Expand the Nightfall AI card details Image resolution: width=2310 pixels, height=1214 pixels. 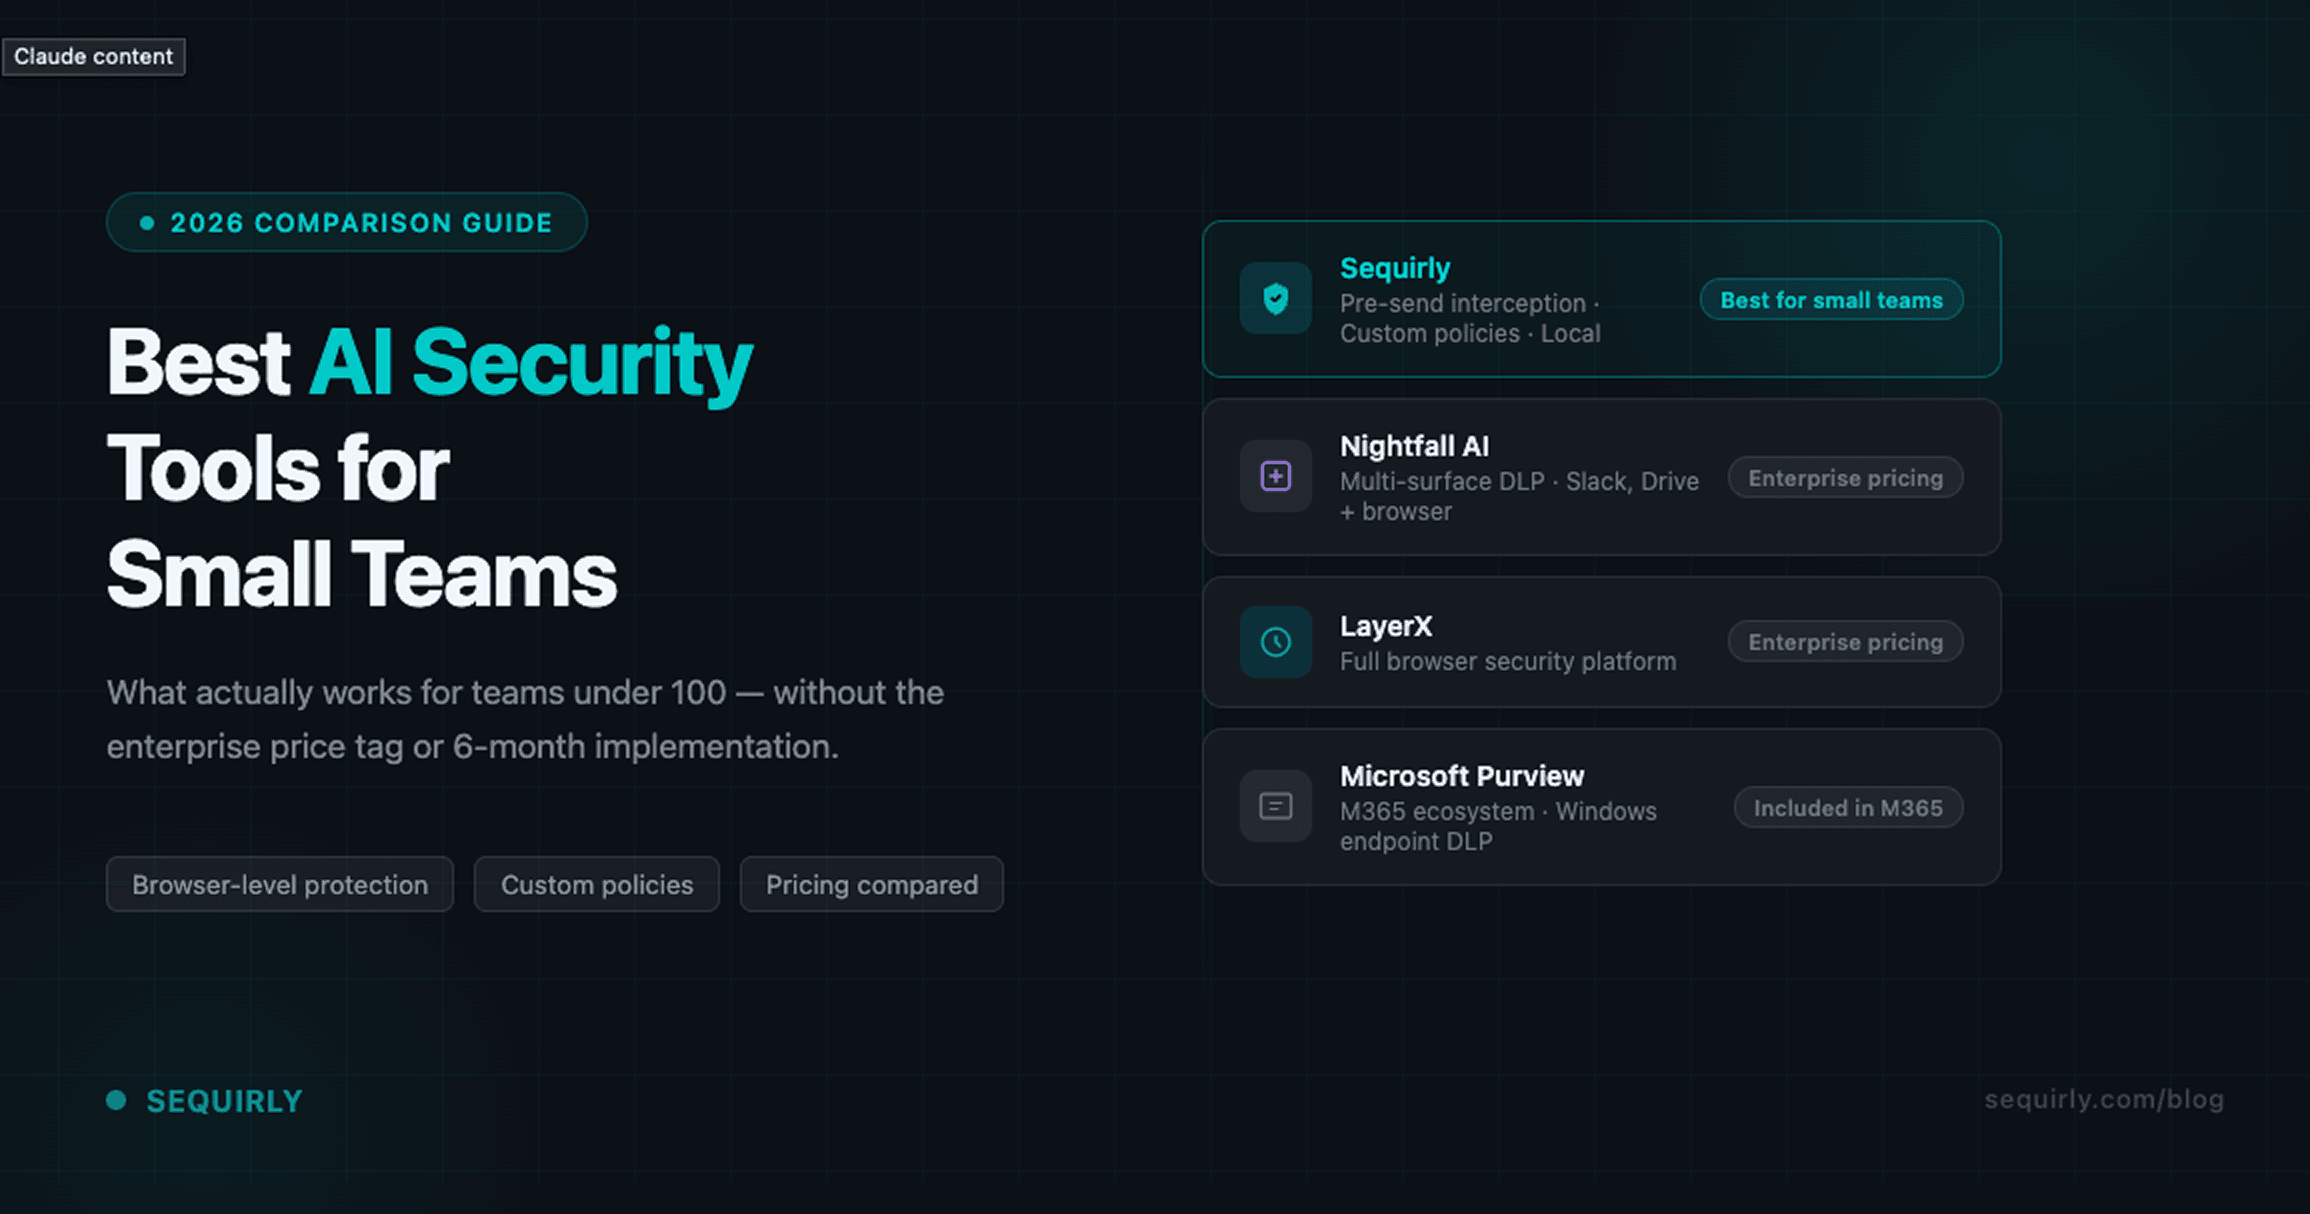[x=1600, y=477]
